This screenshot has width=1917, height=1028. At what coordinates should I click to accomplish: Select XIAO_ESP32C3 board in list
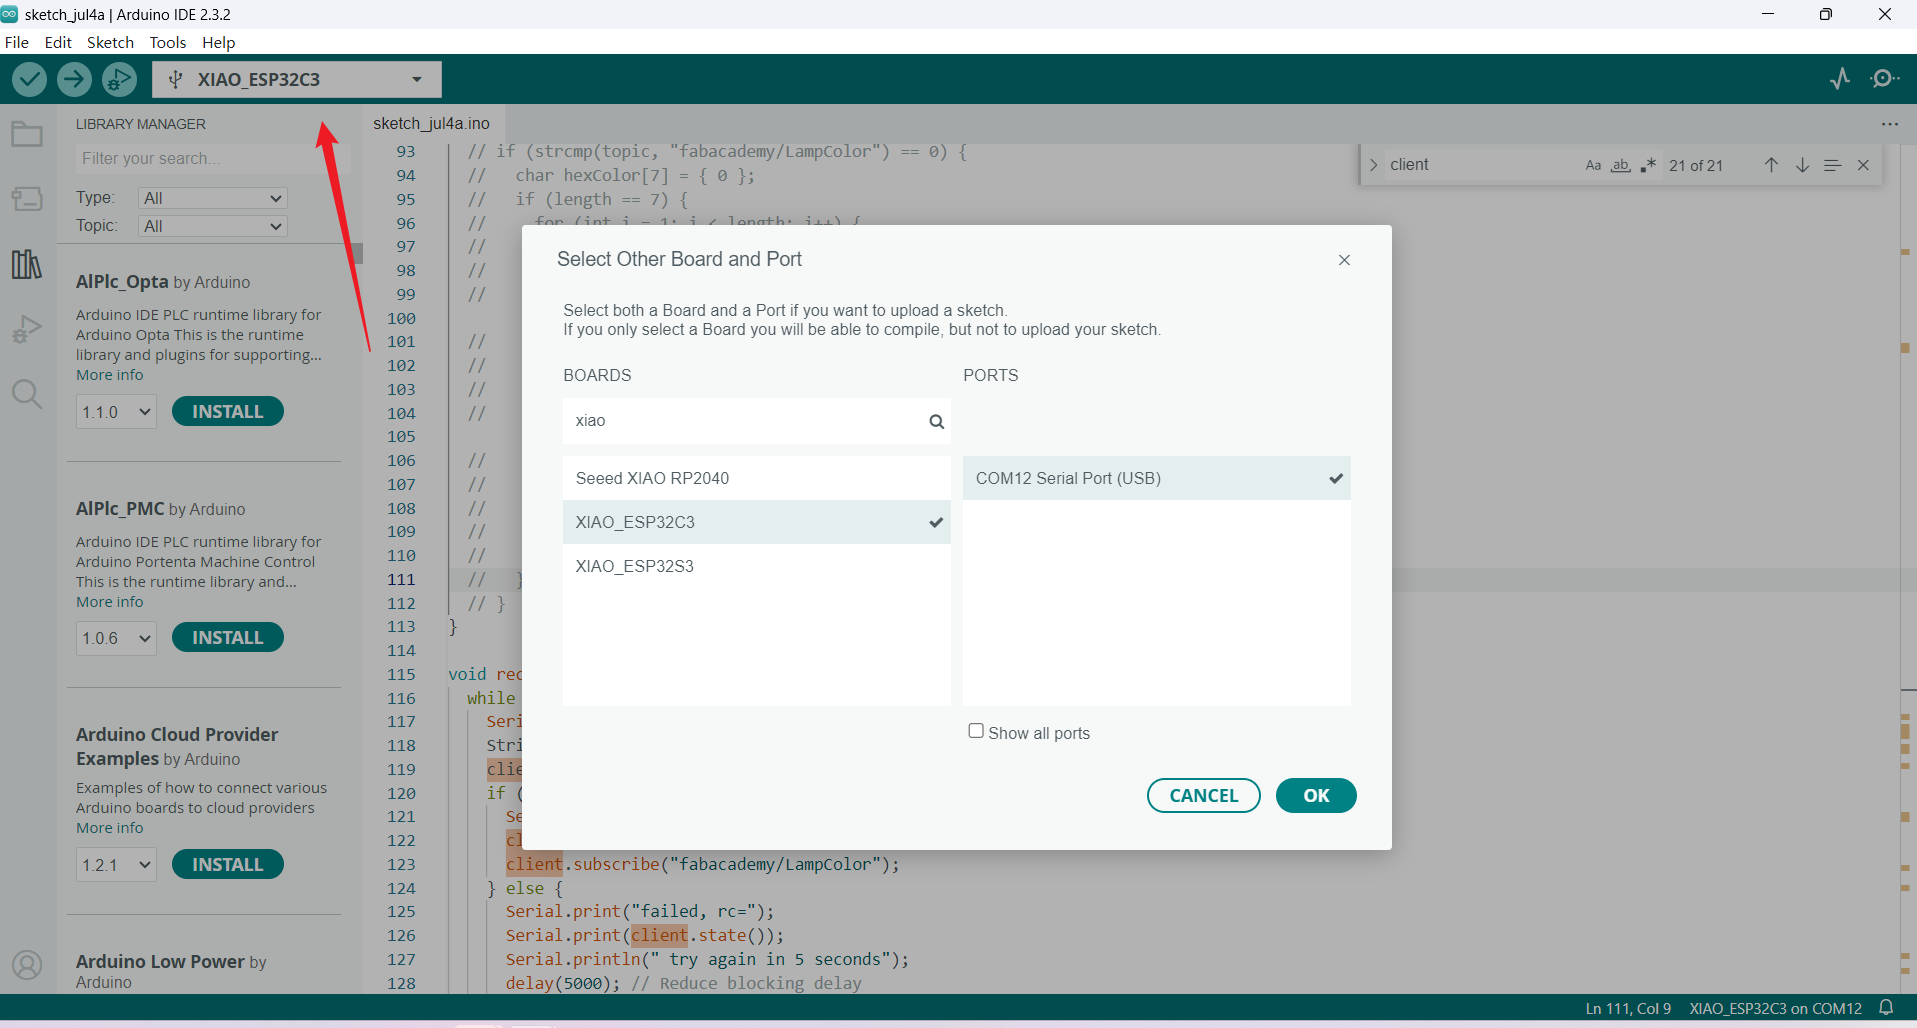click(756, 522)
